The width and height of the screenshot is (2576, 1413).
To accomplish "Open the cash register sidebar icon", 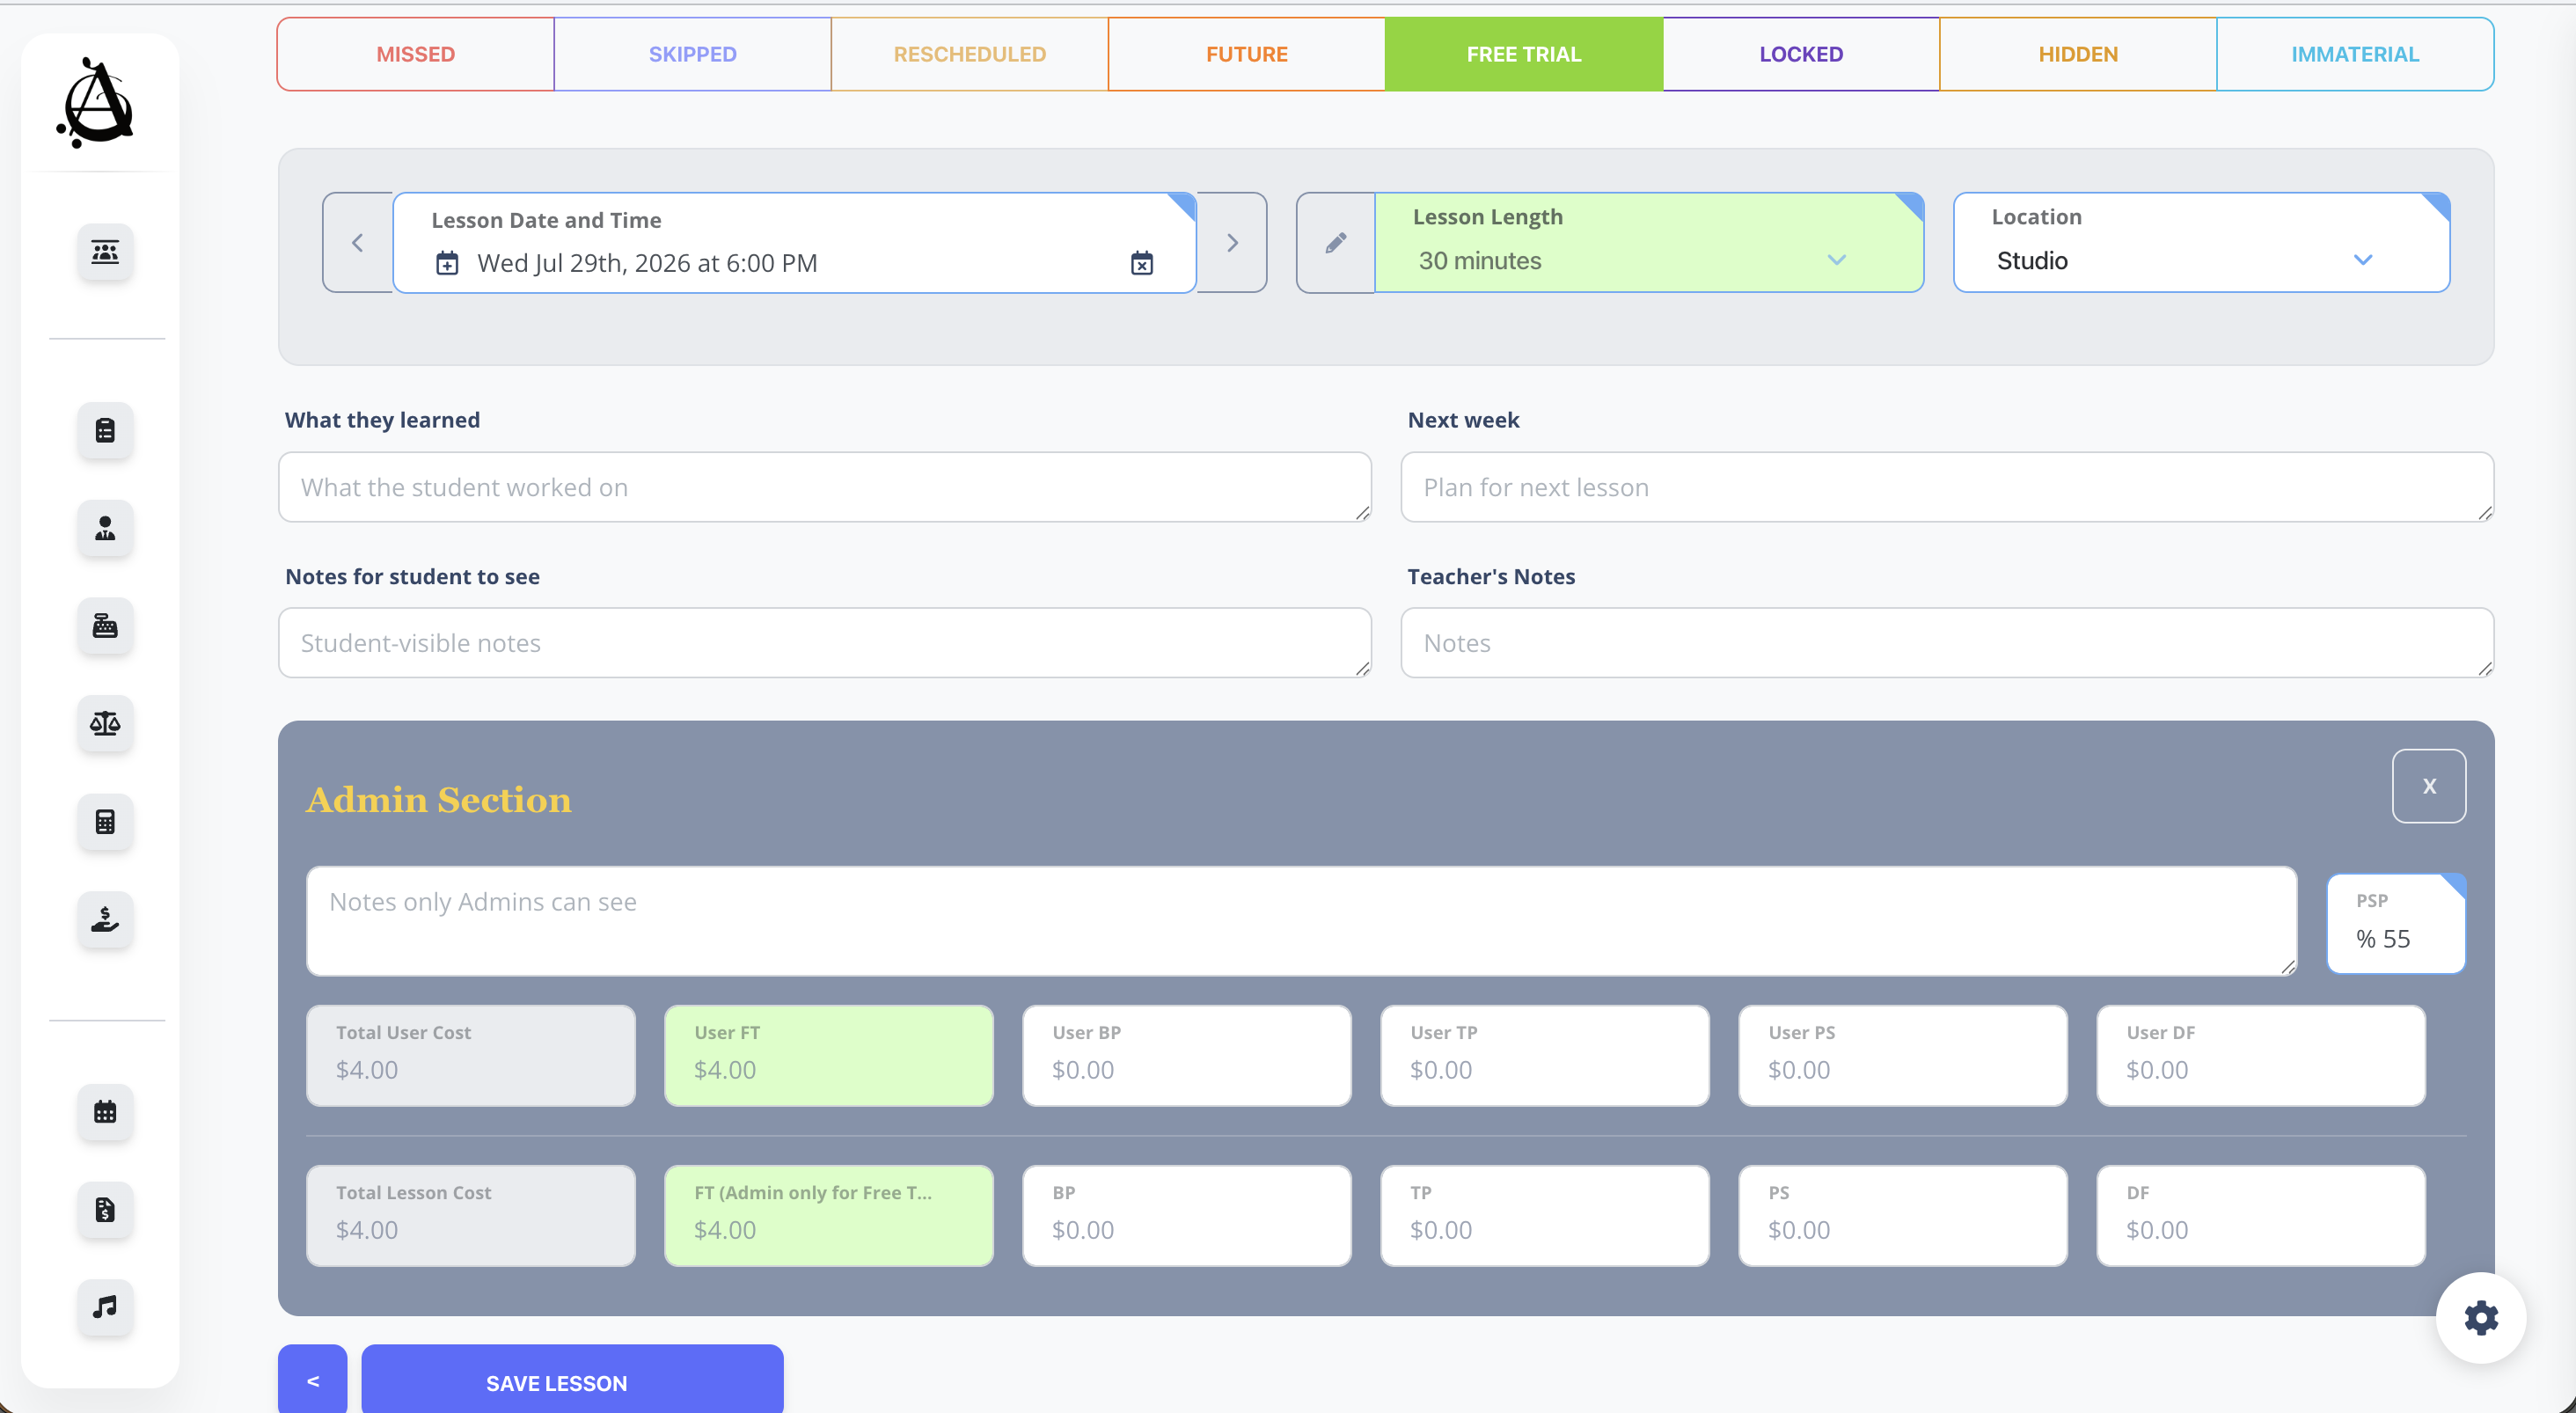I will (x=105, y=626).
